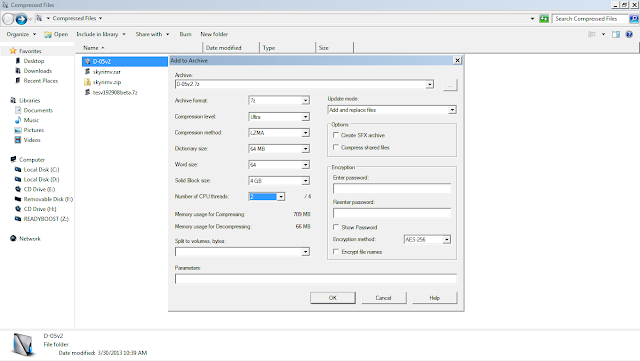
Task: Open the Organize menu
Action: pos(21,34)
